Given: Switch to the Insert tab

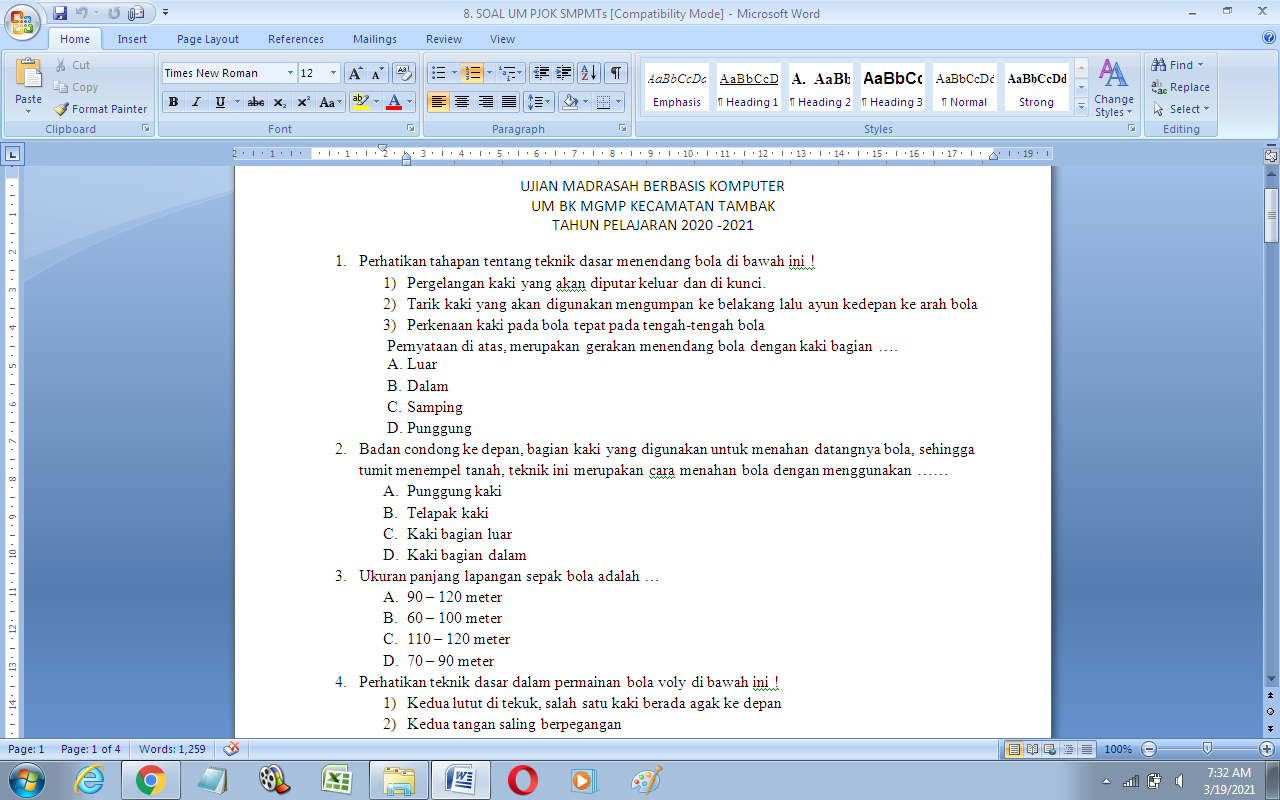Looking at the screenshot, I should 132,39.
